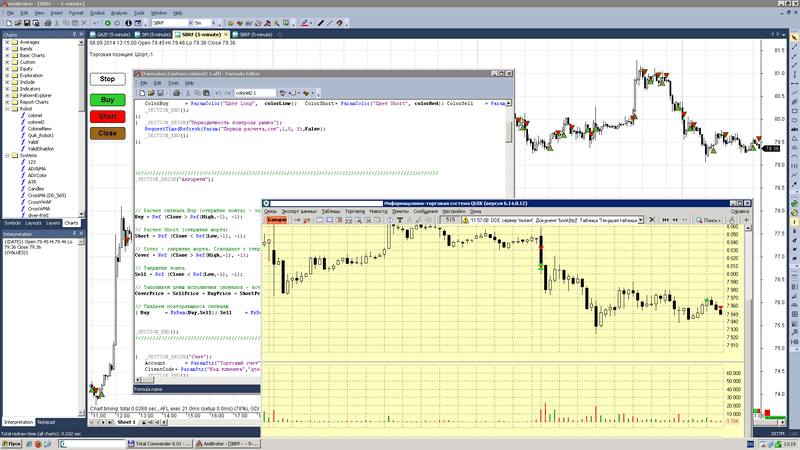Open the File menu in AmiBroker
Screen dimensions: 800x450
[10, 13]
